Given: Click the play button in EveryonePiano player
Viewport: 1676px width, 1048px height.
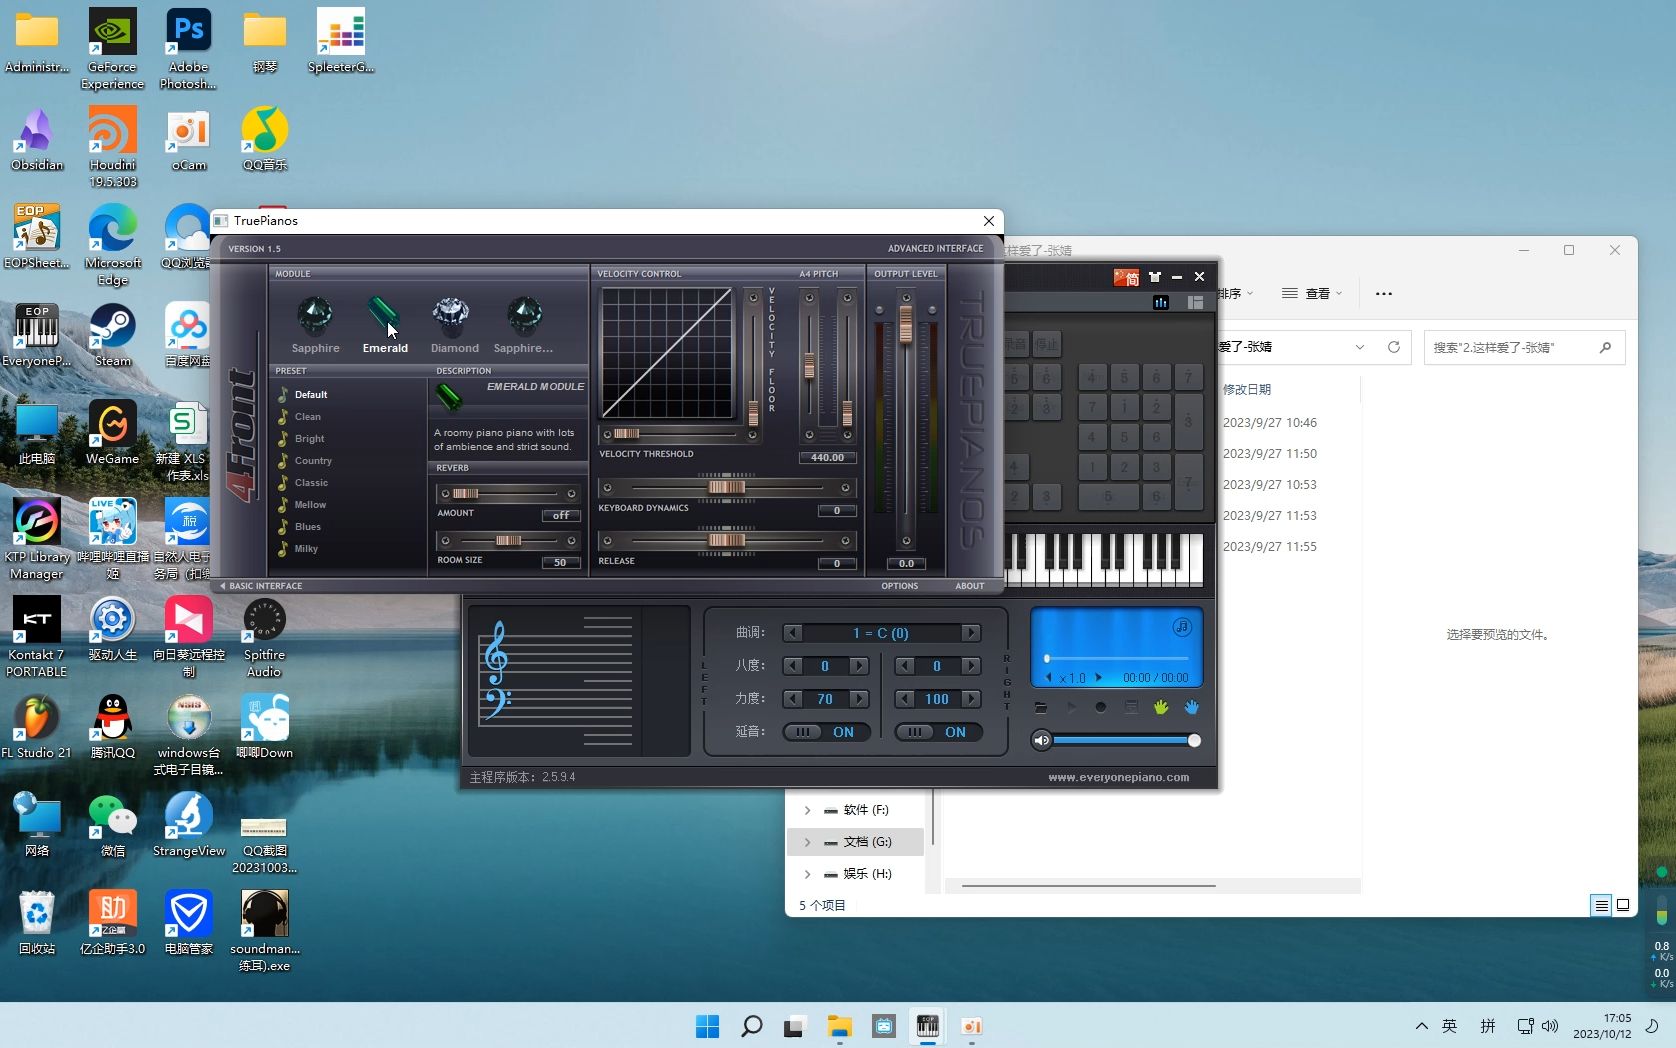Looking at the screenshot, I should [x=1071, y=707].
